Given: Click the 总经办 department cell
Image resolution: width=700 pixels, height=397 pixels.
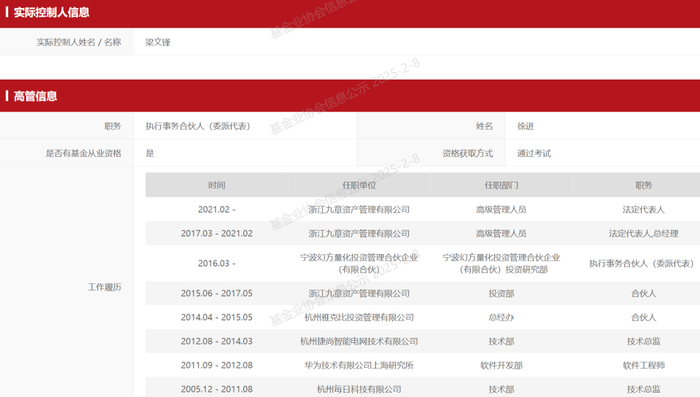Looking at the screenshot, I should (501, 317).
